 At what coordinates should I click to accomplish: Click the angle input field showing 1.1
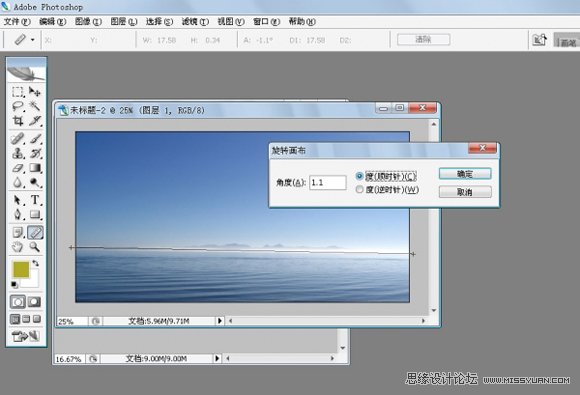328,182
